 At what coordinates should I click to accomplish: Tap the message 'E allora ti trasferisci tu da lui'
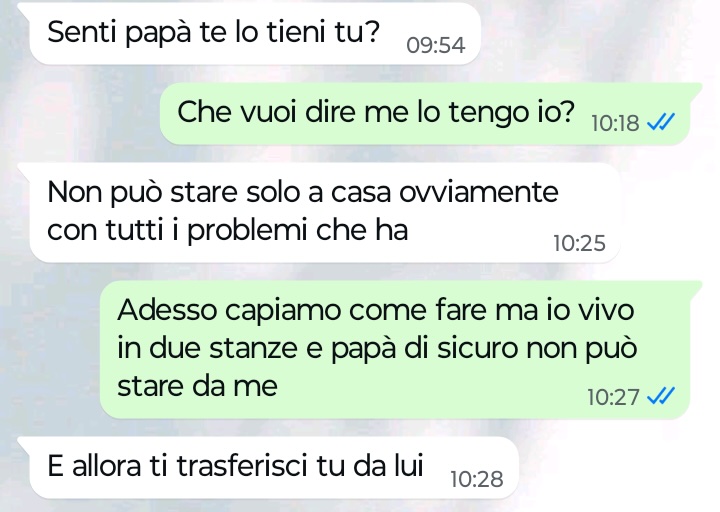(274, 467)
